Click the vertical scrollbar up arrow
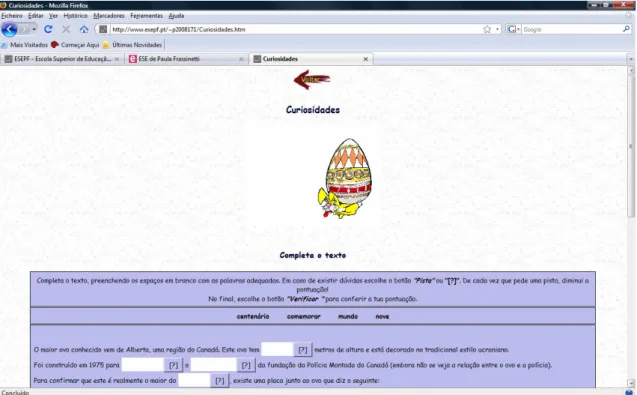Image resolution: width=637 pixels, height=395 pixels. tap(631, 70)
